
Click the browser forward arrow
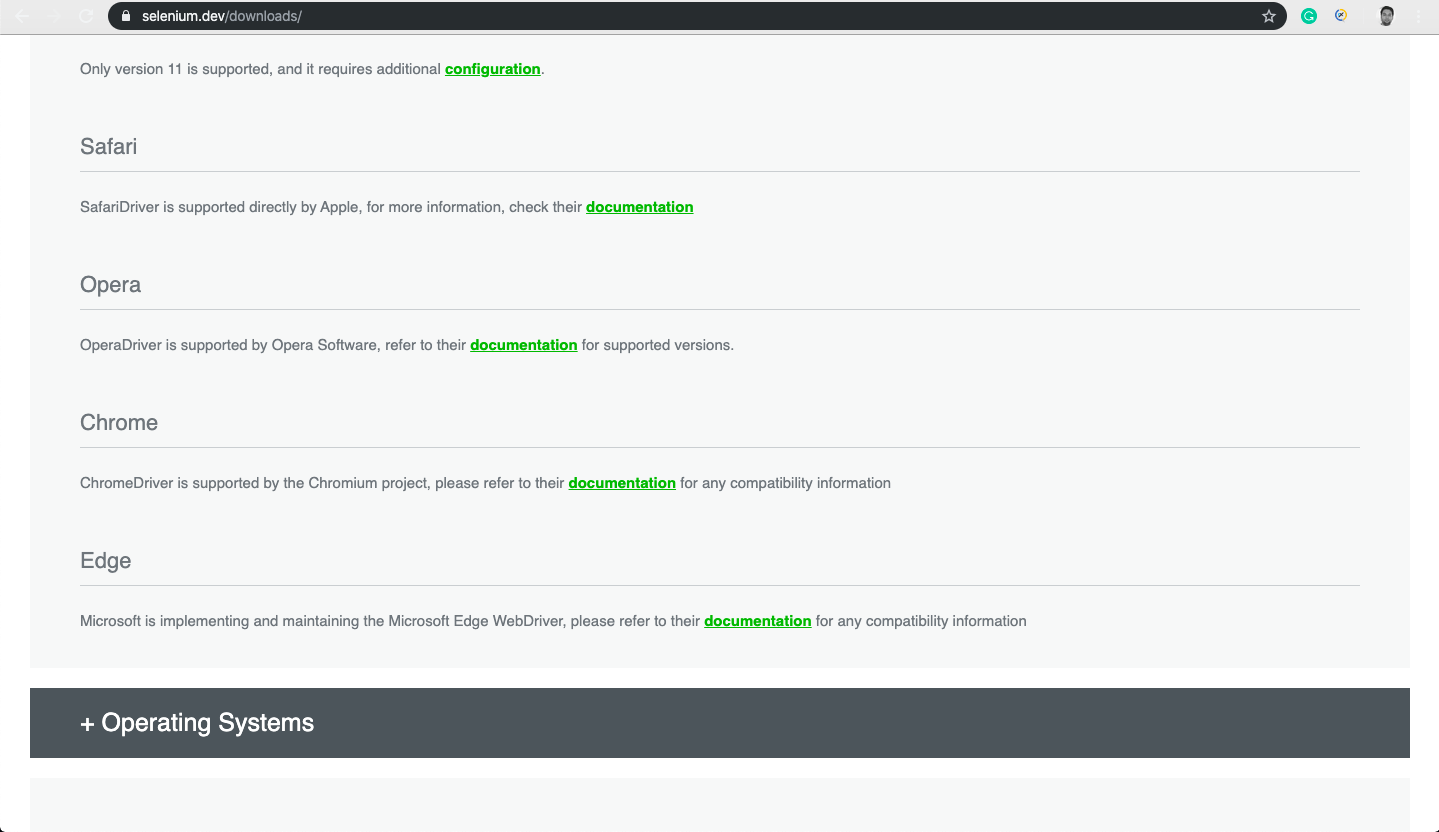pos(54,16)
